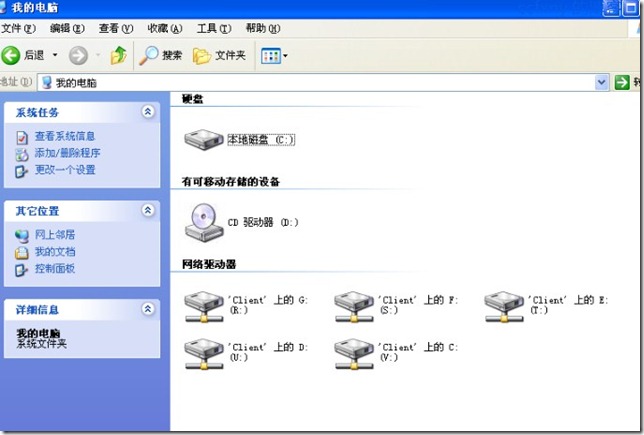Toggle the Folders pane button
This screenshot has height=435, width=644.
coord(219,55)
